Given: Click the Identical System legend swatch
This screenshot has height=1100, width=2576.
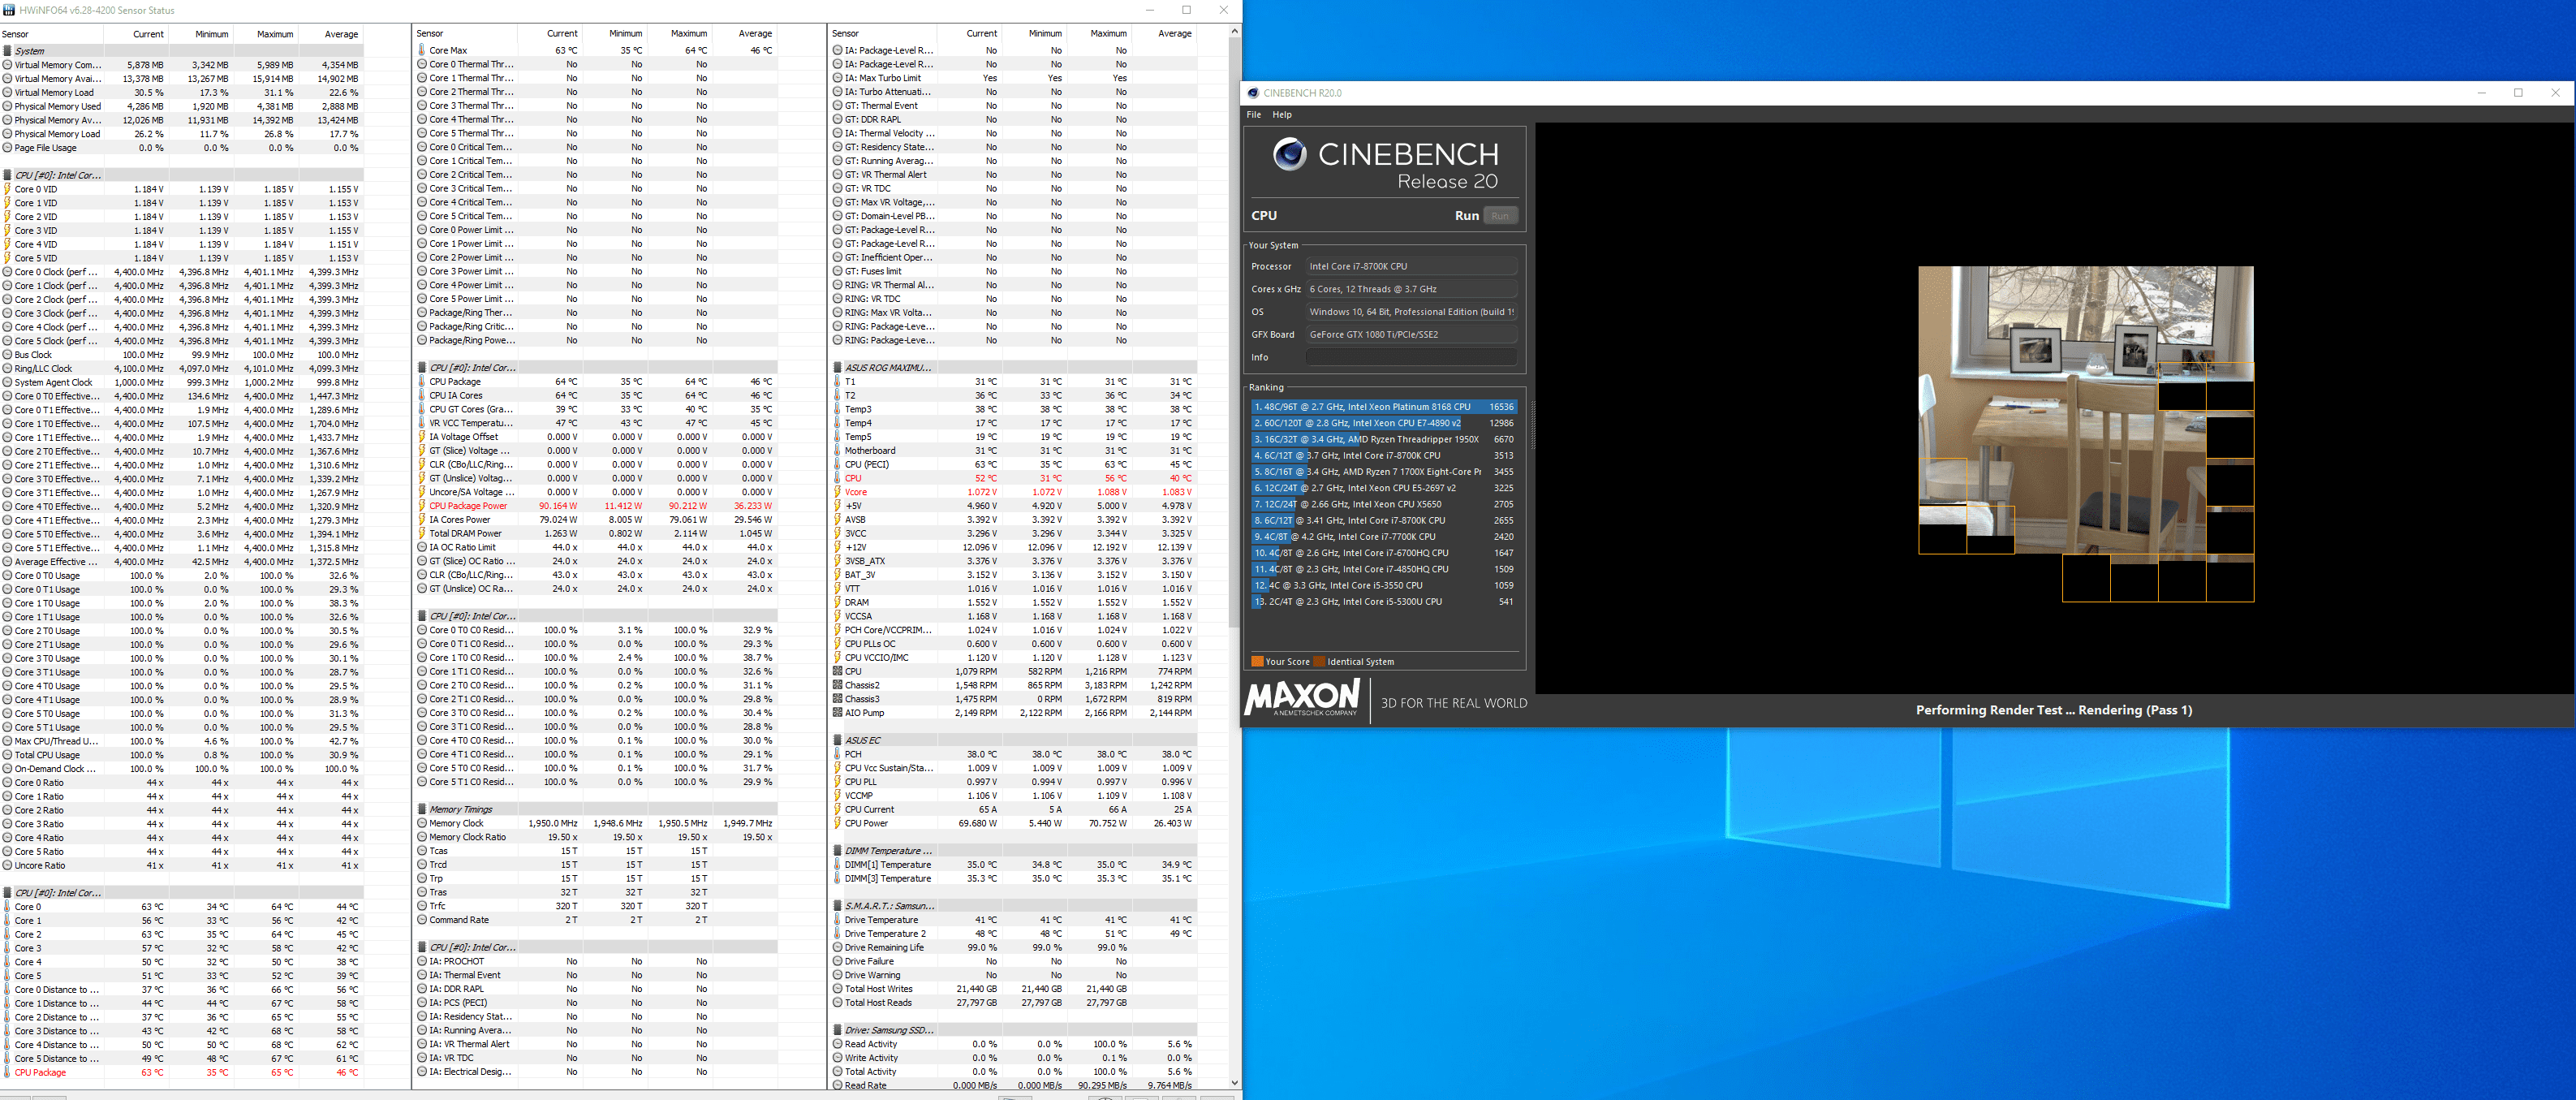Looking at the screenshot, I should click(x=1319, y=661).
